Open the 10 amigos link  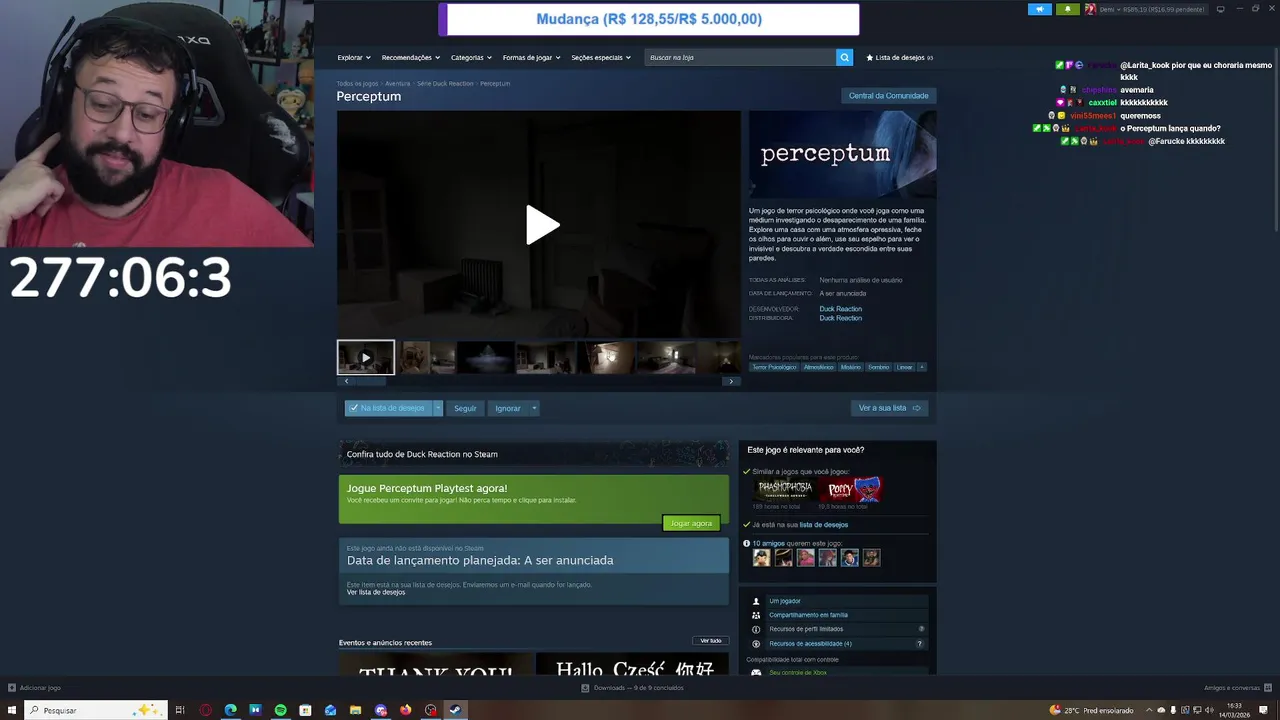[768, 544]
